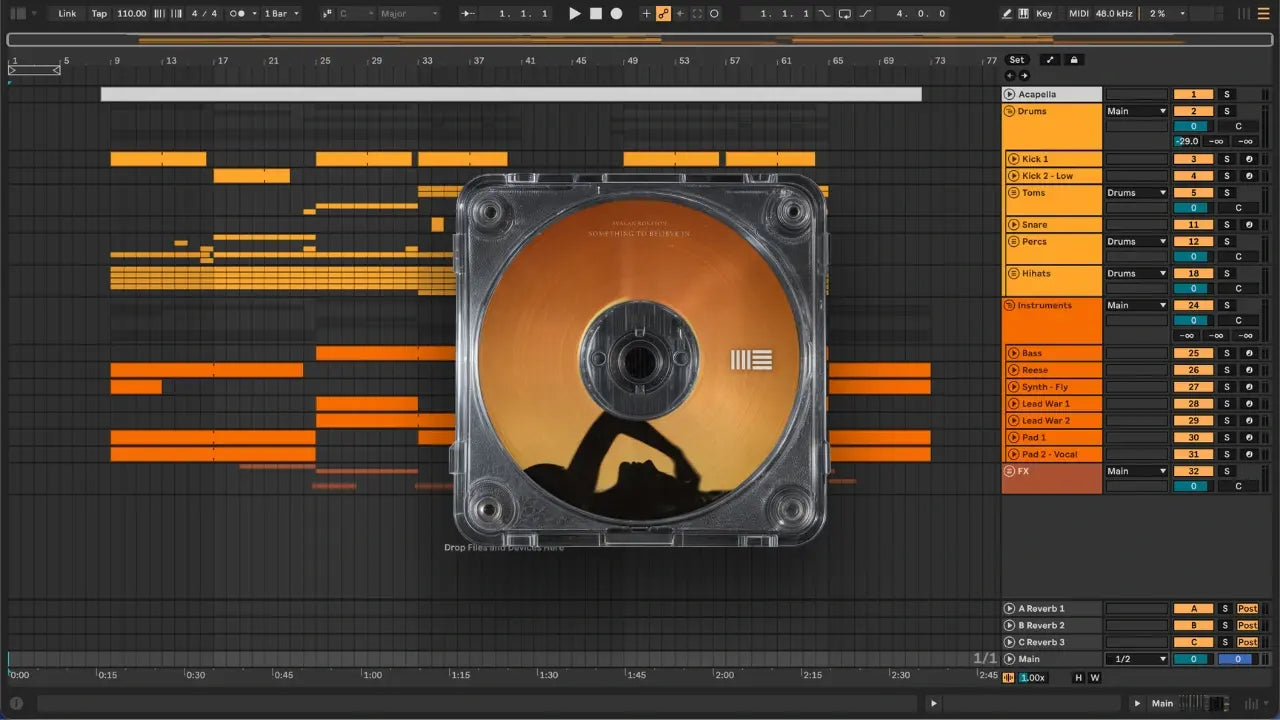This screenshot has width=1280, height=720.
Task: Solo the Snare track
Action: [1227, 225]
